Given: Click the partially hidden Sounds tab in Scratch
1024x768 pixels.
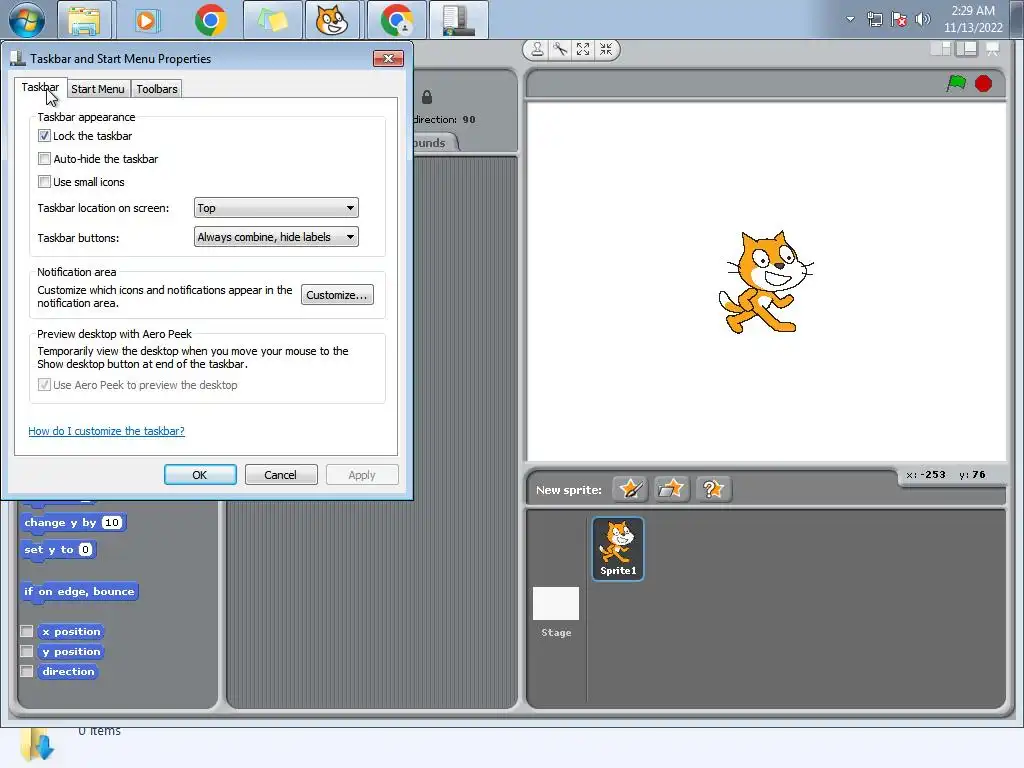Looking at the screenshot, I should (x=434, y=143).
